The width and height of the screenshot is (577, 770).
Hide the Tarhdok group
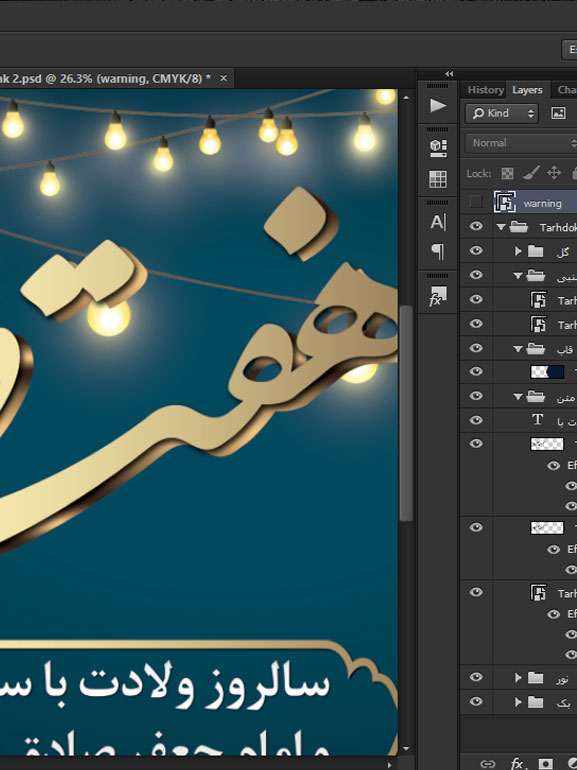coord(476,226)
